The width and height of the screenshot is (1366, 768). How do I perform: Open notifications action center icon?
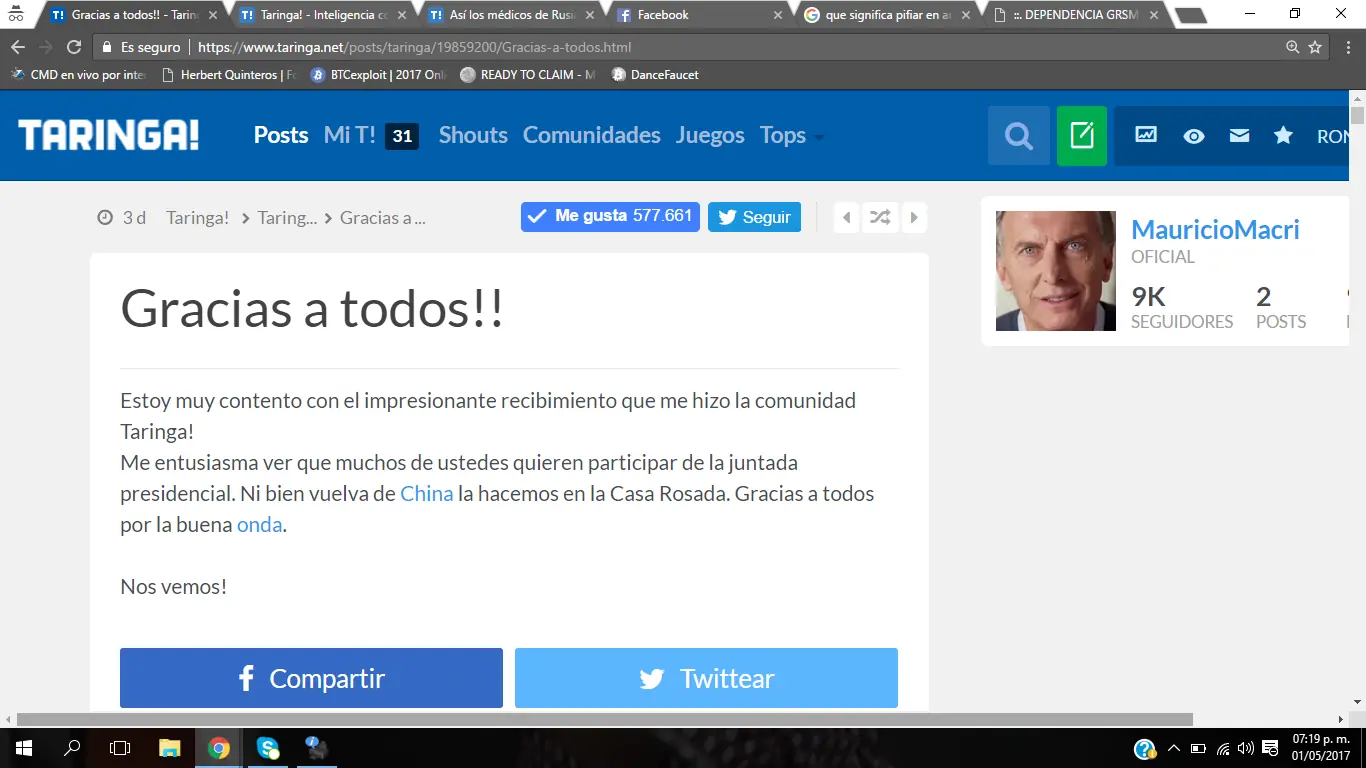tap(1270, 749)
